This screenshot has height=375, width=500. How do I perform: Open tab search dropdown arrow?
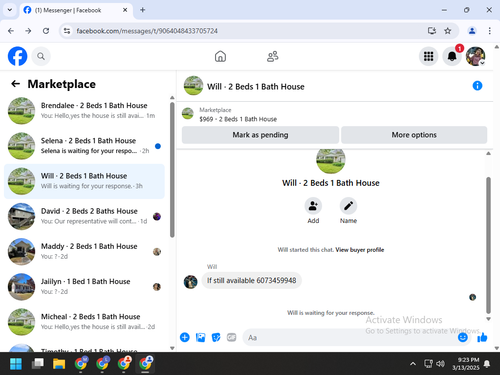click(x=10, y=10)
